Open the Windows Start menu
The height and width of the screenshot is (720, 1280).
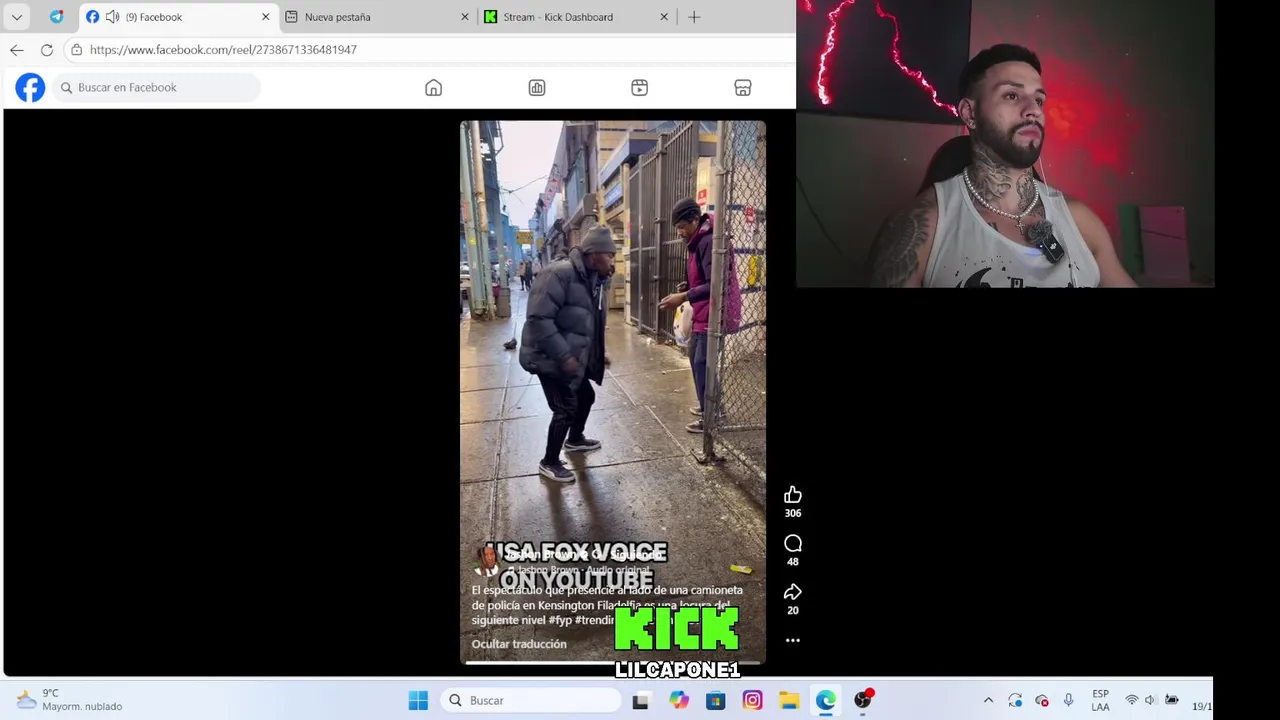tap(418, 700)
